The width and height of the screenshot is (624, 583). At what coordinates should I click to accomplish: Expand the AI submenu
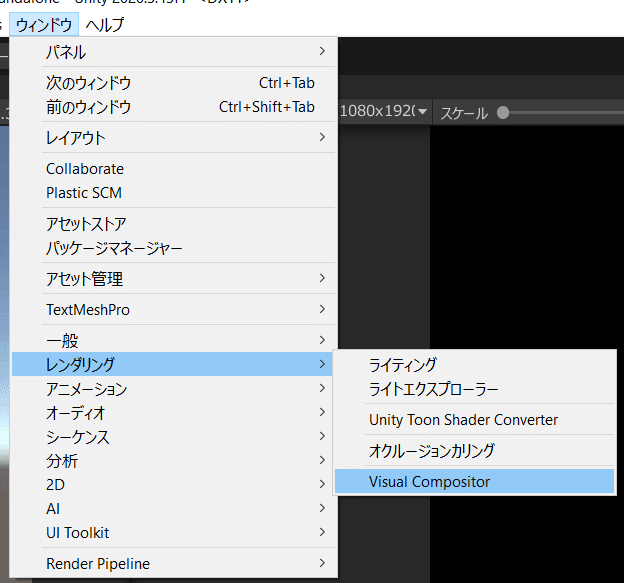[174, 509]
